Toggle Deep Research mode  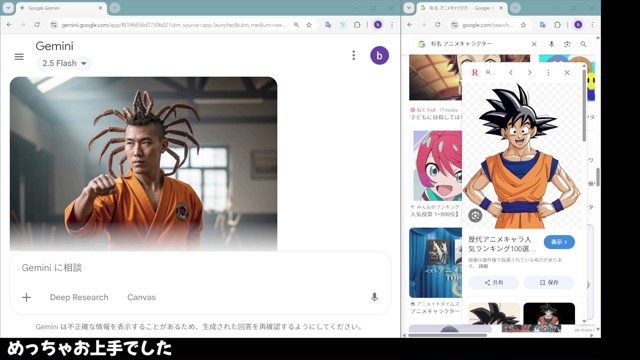79,297
